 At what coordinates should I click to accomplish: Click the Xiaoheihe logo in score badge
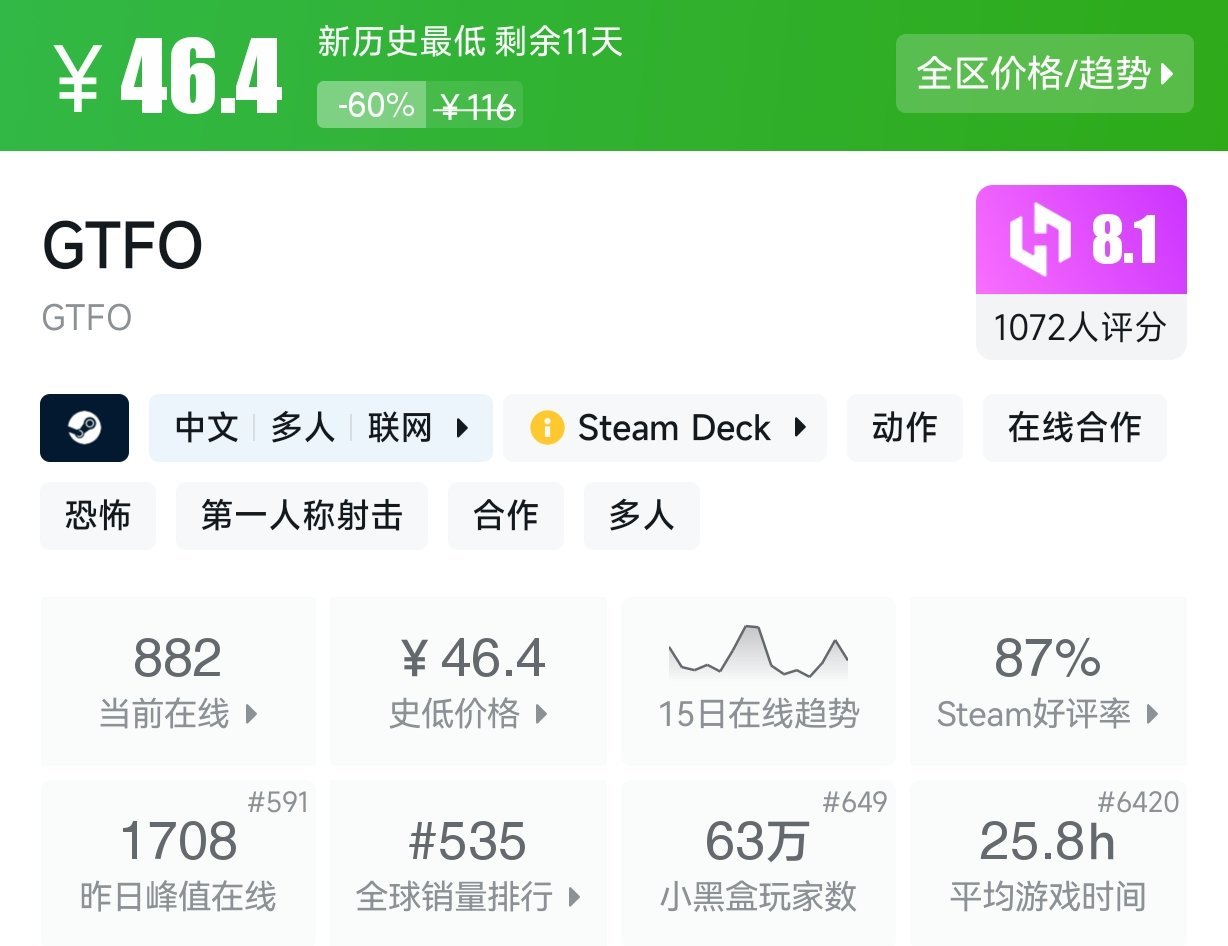click(1039, 241)
